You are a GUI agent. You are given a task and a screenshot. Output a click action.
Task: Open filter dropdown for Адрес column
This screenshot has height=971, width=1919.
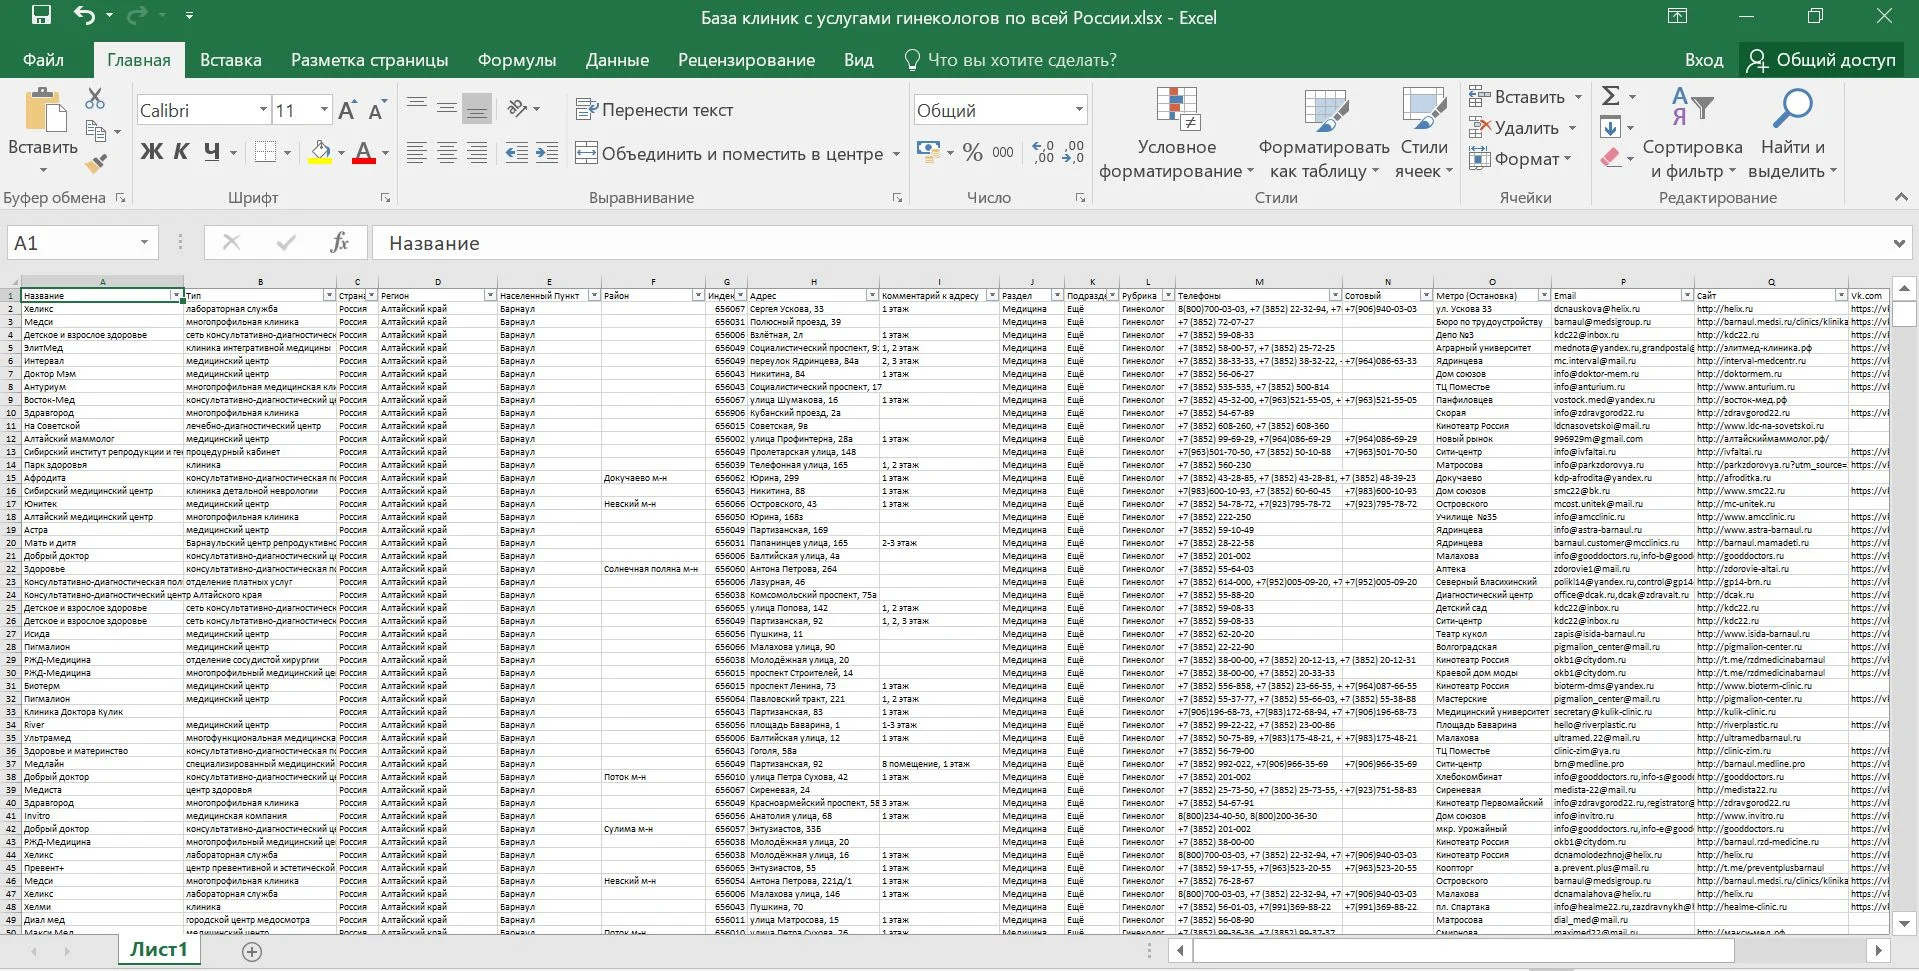[x=872, y=295]
